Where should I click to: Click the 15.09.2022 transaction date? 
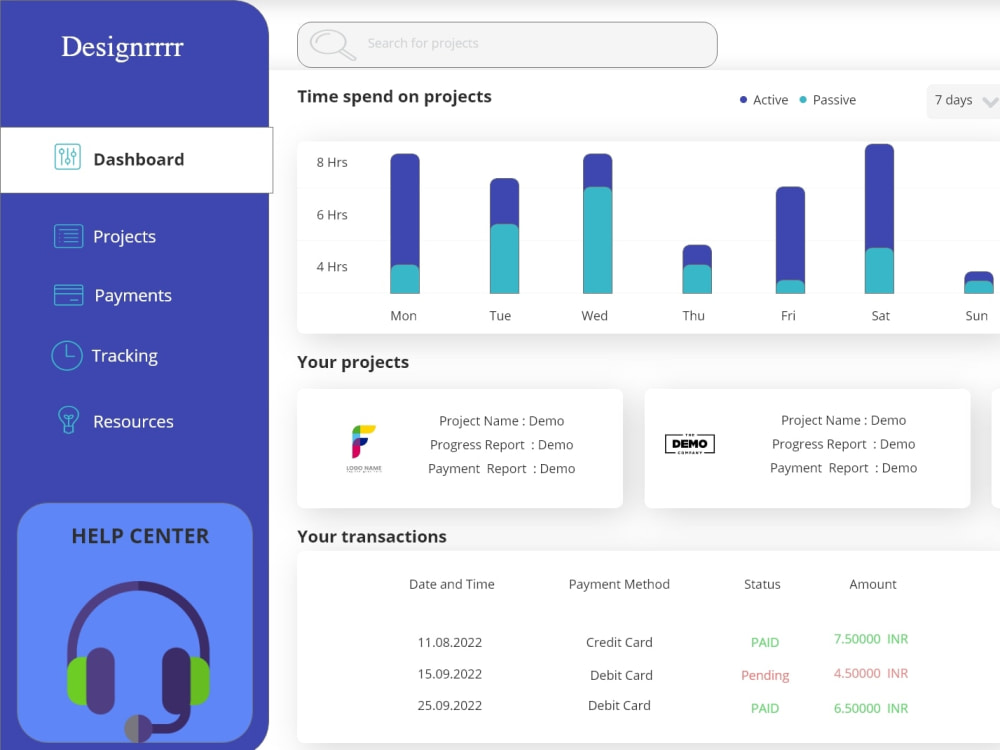click(x=450, y=674)
